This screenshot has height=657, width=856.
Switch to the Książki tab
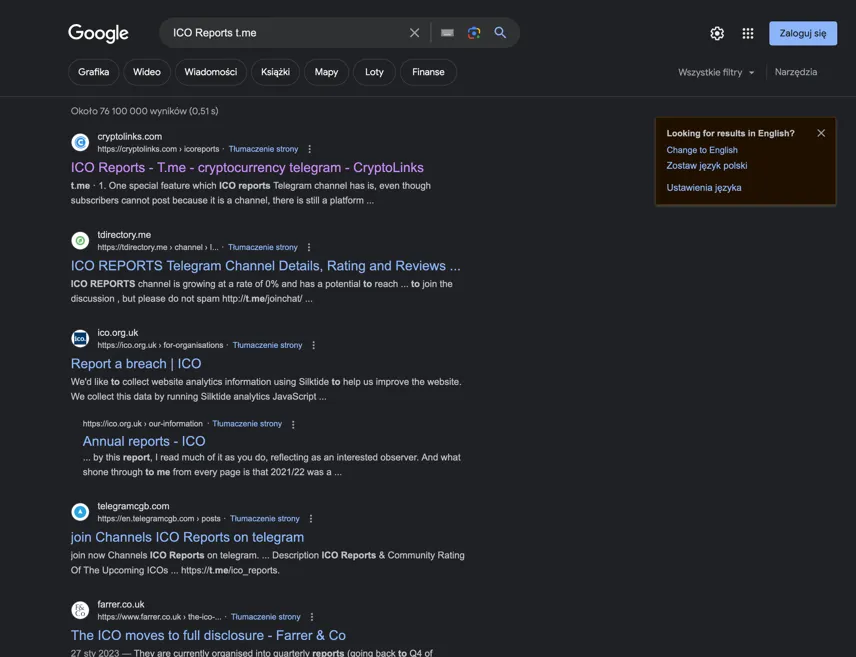[275, 72]
